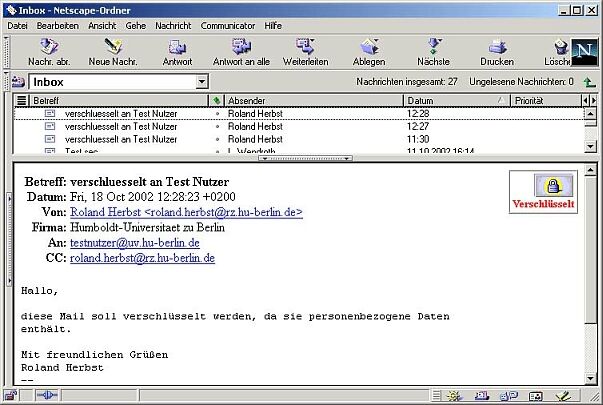Click the Roland Herbst sender email link
Screen dimensions: 603x405
(x=186, y=213)
